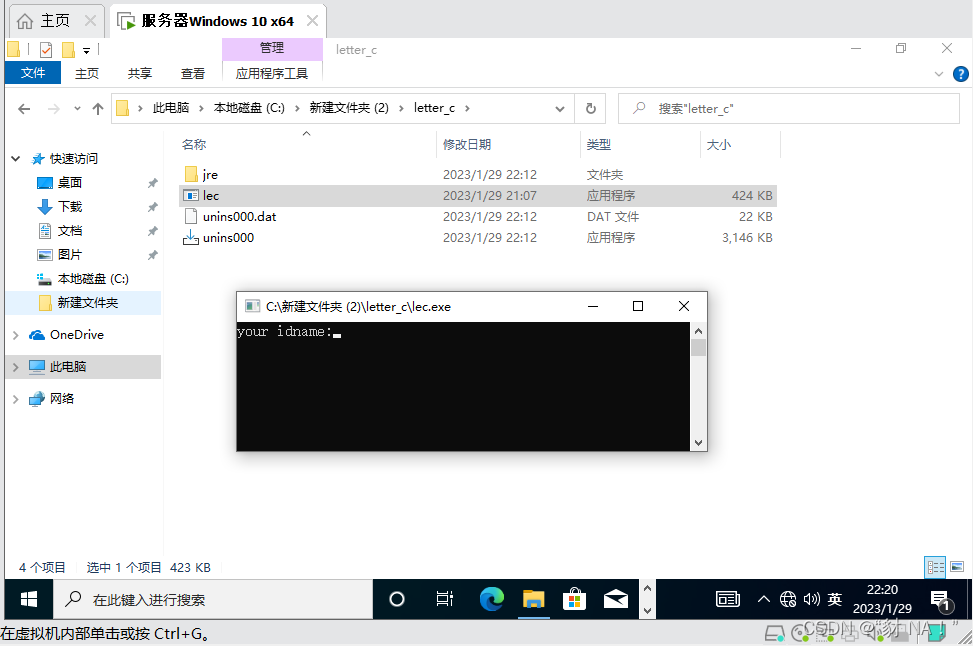
Task: Expand the hidden icons chevron in the tray
Action: click(763, 599)
